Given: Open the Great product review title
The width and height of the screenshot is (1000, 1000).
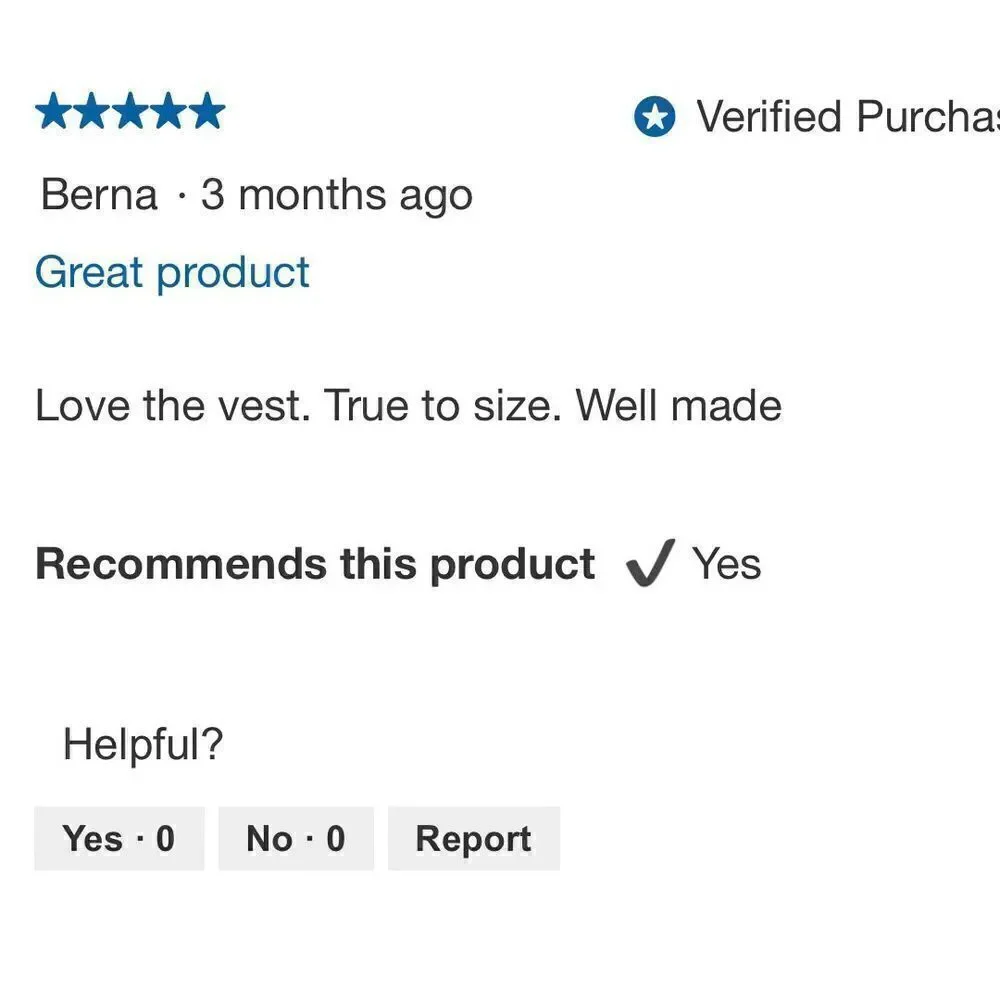Looking at the screenshot, I should pos(172,273).
